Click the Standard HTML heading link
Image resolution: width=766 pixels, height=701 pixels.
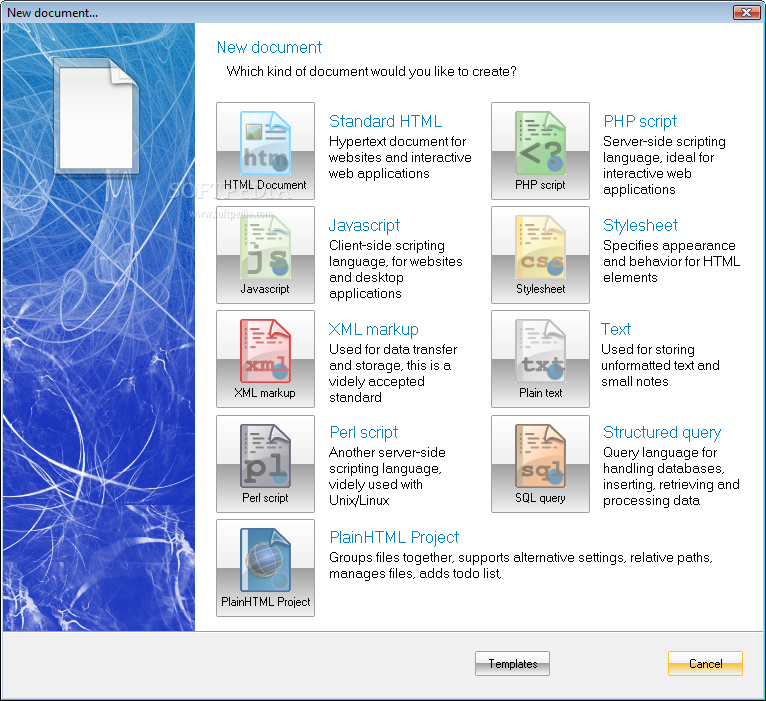[385, 121]
